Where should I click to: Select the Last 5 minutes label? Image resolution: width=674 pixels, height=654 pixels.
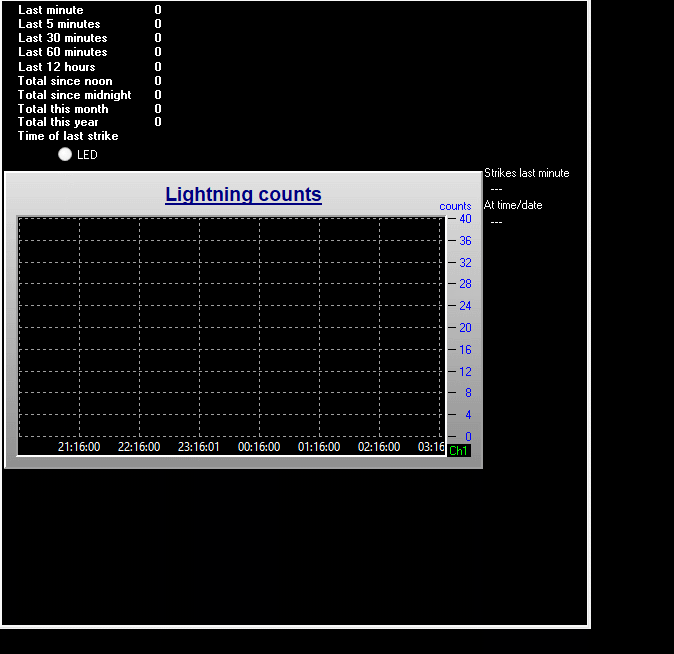59,24
